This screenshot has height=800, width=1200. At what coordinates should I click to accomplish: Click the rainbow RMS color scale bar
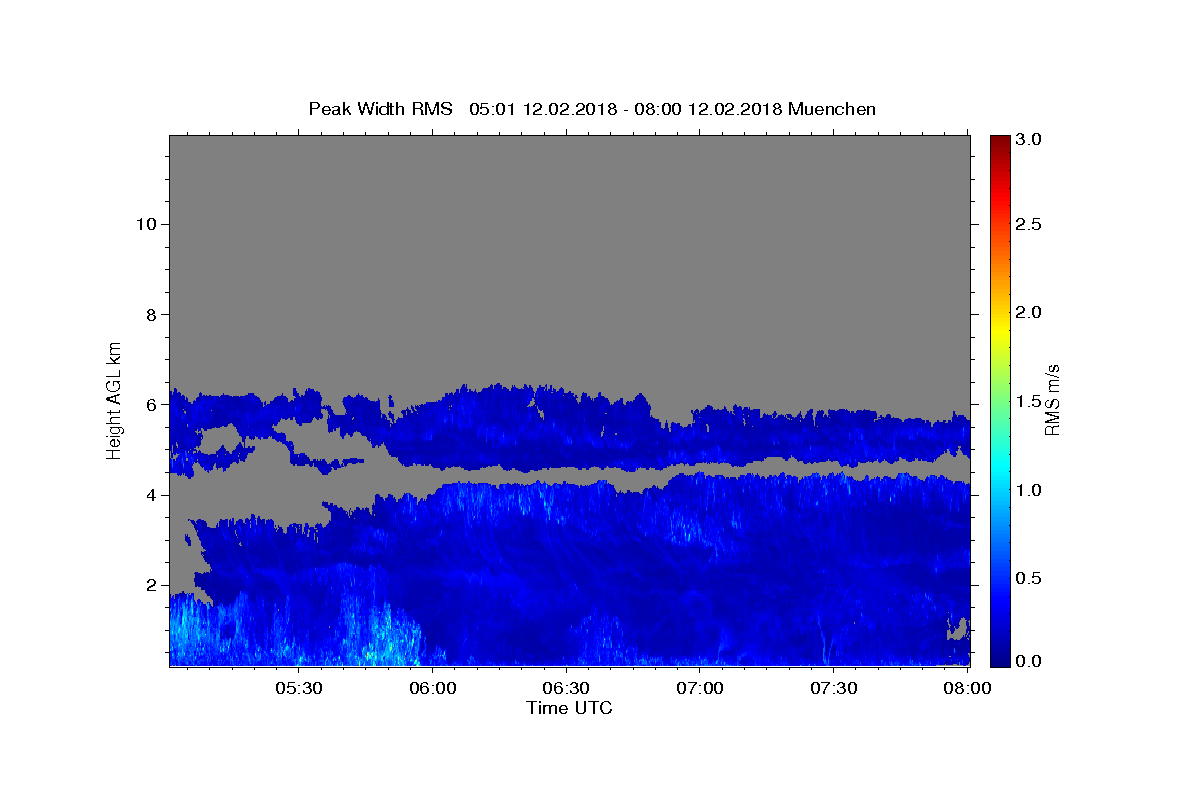(x=1000, y=400)
